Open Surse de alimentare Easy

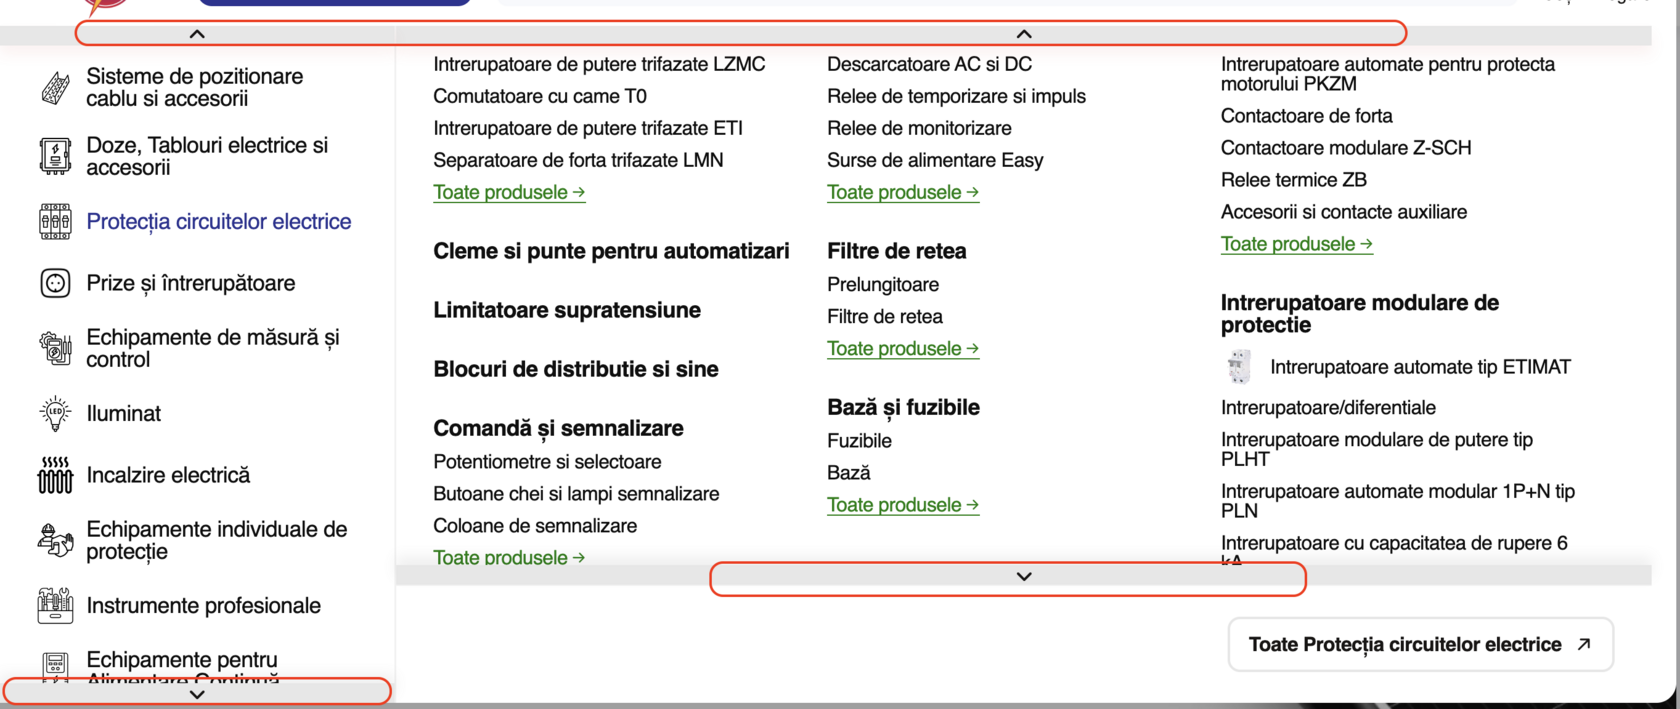(x=935, y=160)
